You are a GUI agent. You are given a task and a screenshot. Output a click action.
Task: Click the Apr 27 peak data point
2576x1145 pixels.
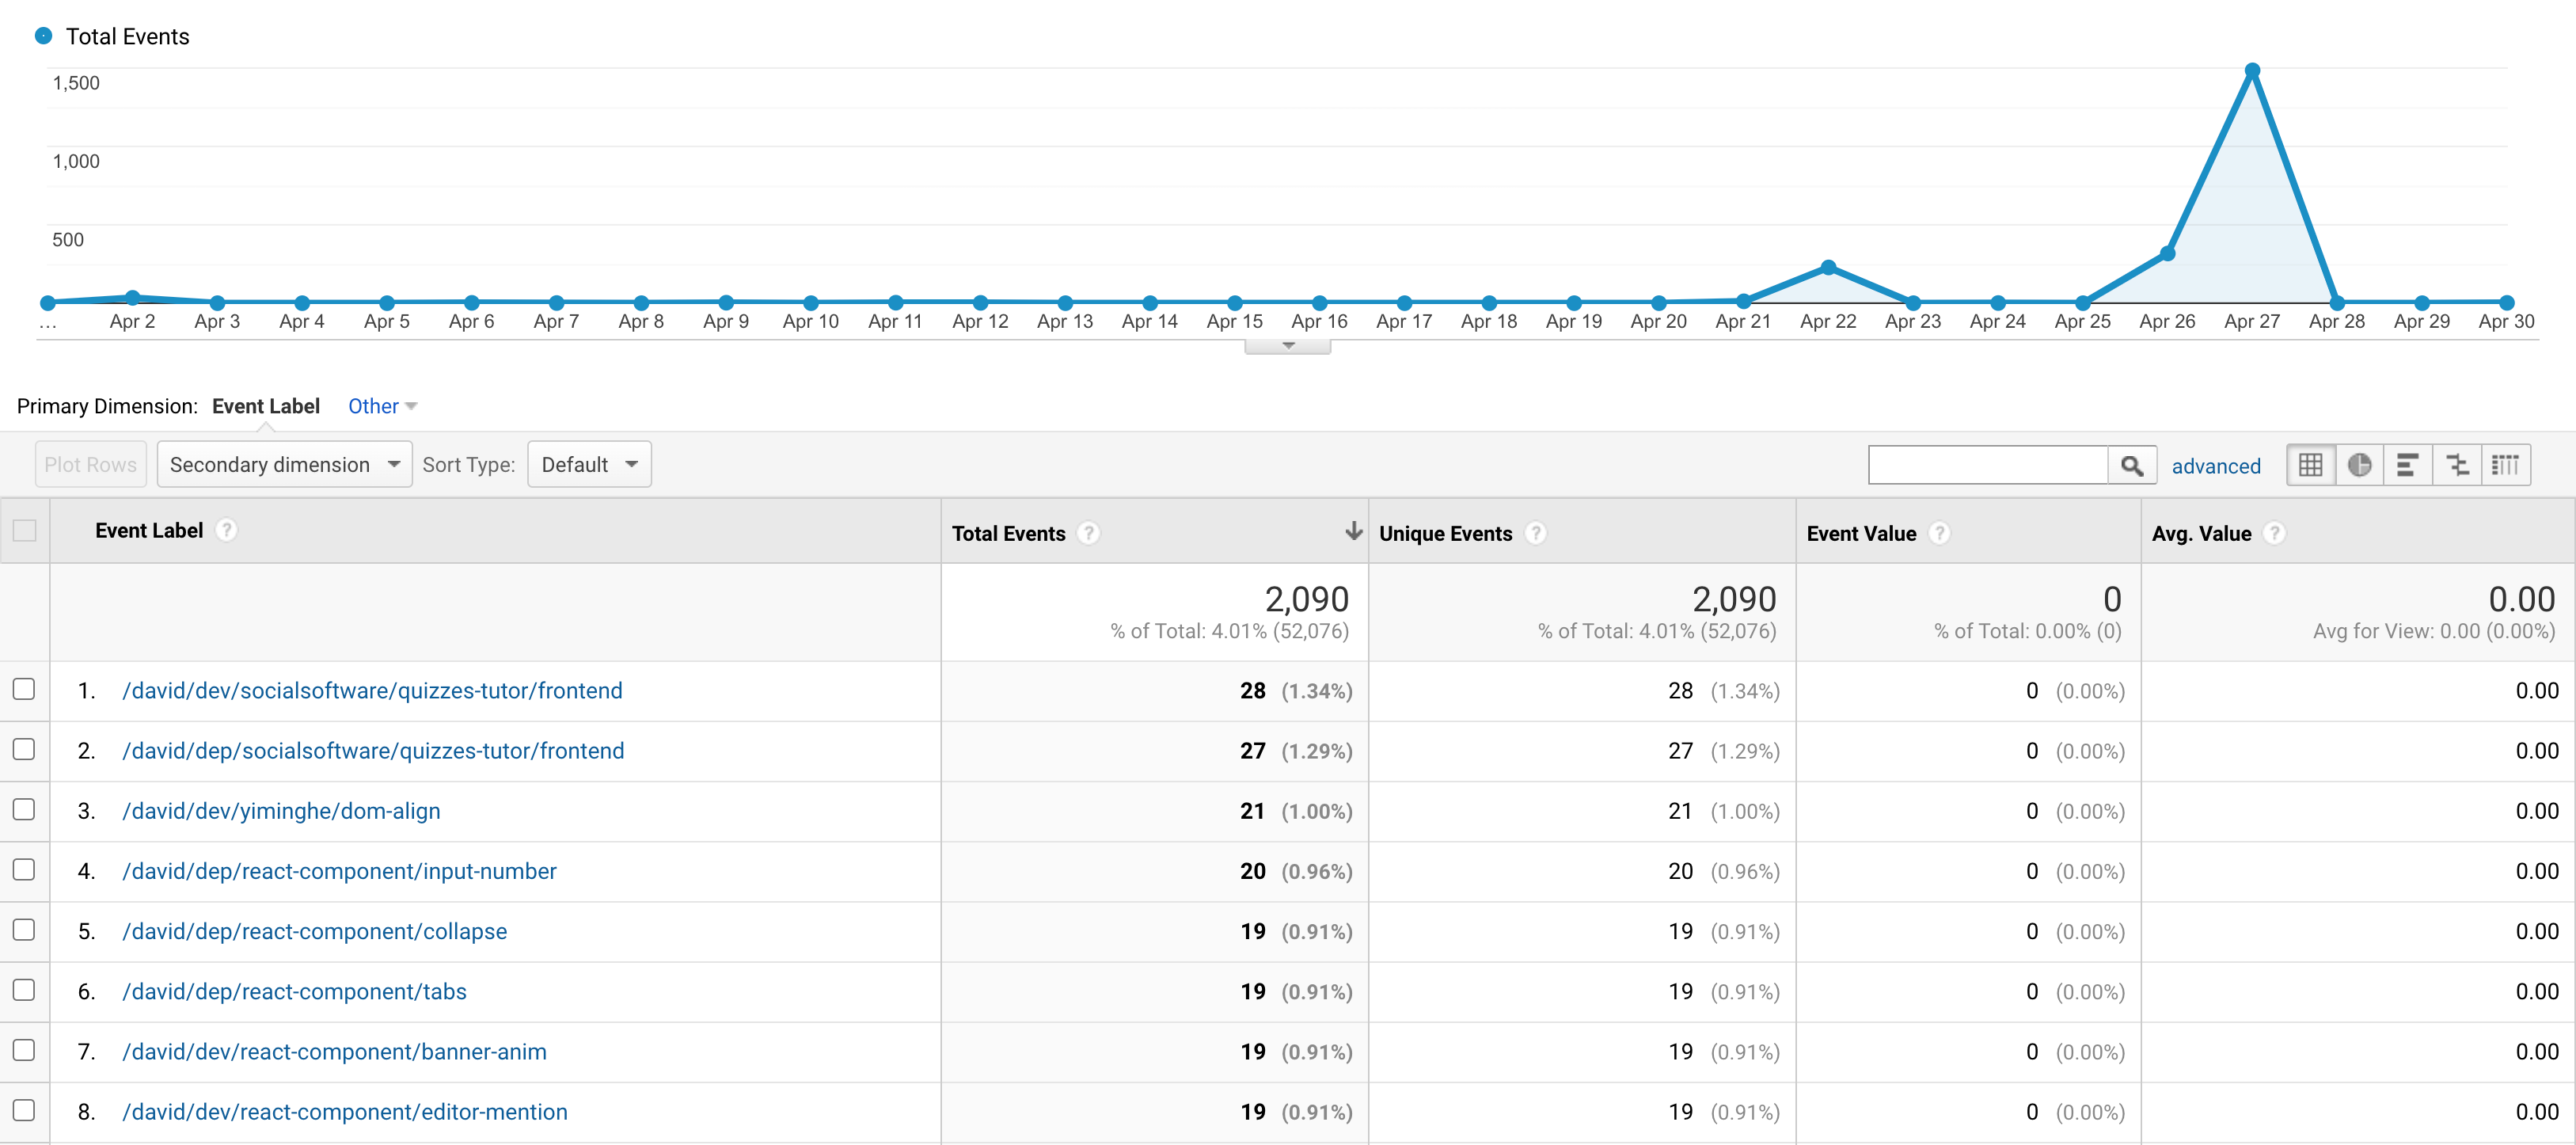pos(2252,71)
